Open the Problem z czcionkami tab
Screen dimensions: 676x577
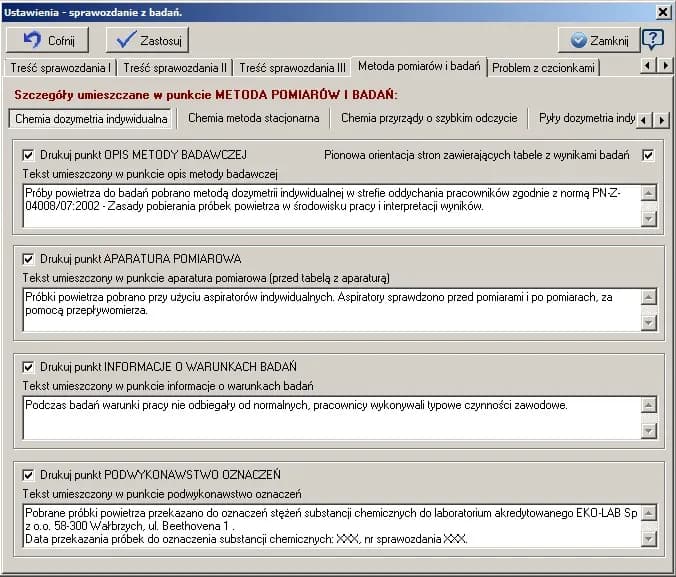[546, 68]
